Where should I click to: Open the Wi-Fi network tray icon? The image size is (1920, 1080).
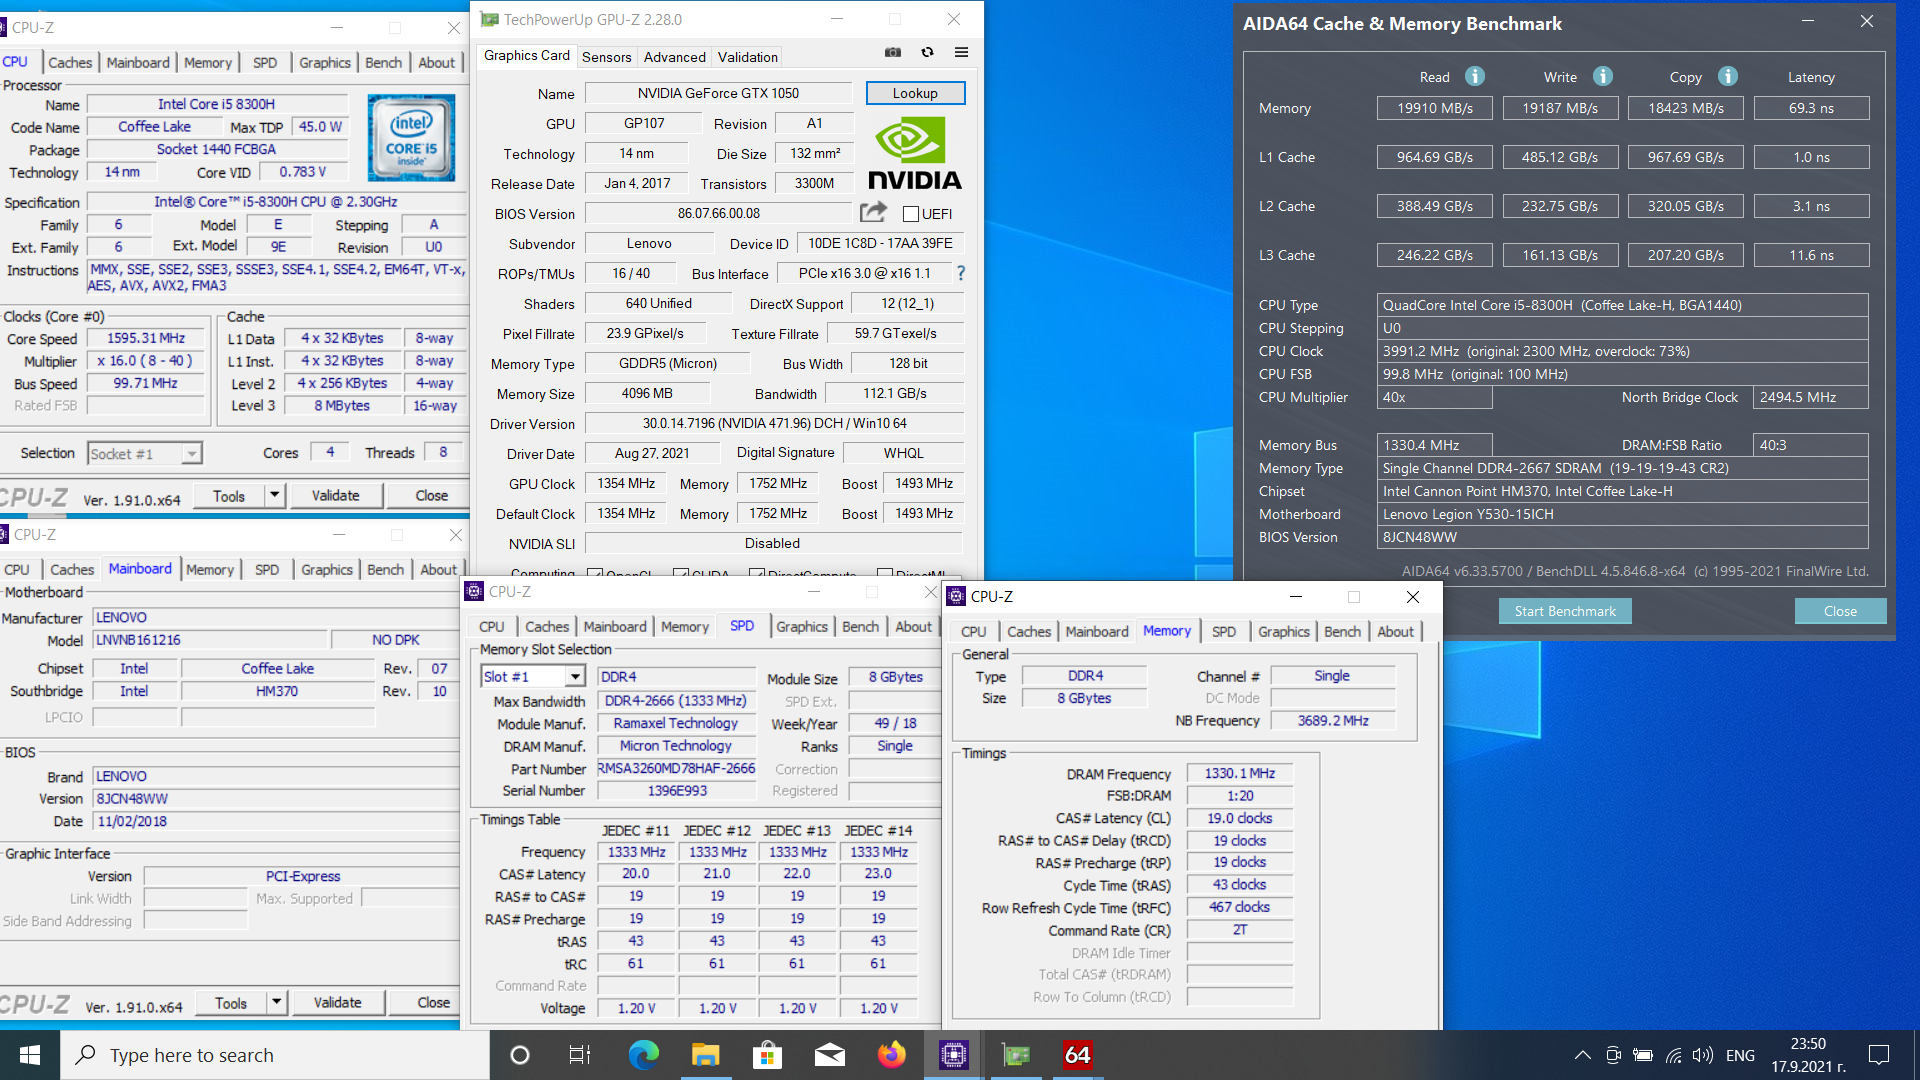point(1673,1055)
